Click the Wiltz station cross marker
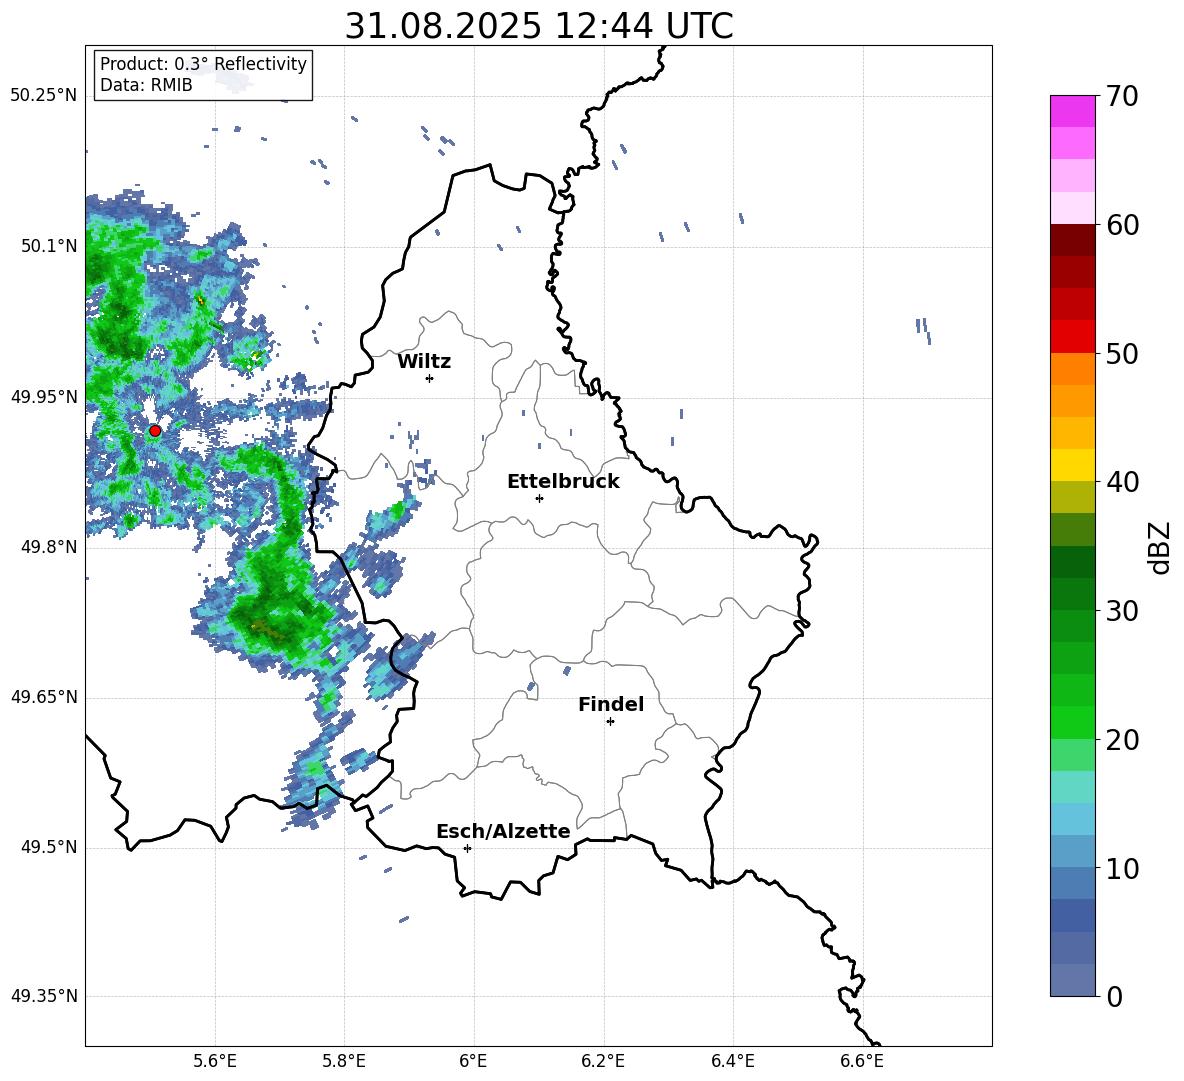The height and width of the screenshot is (1081, 1184). [x=429, y=378]
